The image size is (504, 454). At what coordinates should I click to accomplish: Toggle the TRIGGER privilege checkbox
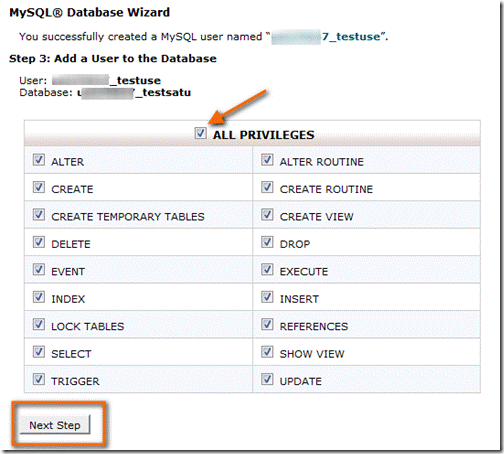(39, 379)
